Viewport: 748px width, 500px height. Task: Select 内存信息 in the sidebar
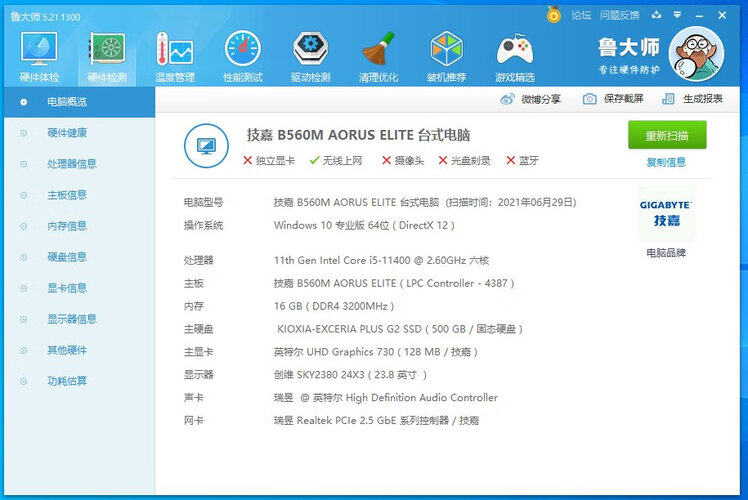79,226
